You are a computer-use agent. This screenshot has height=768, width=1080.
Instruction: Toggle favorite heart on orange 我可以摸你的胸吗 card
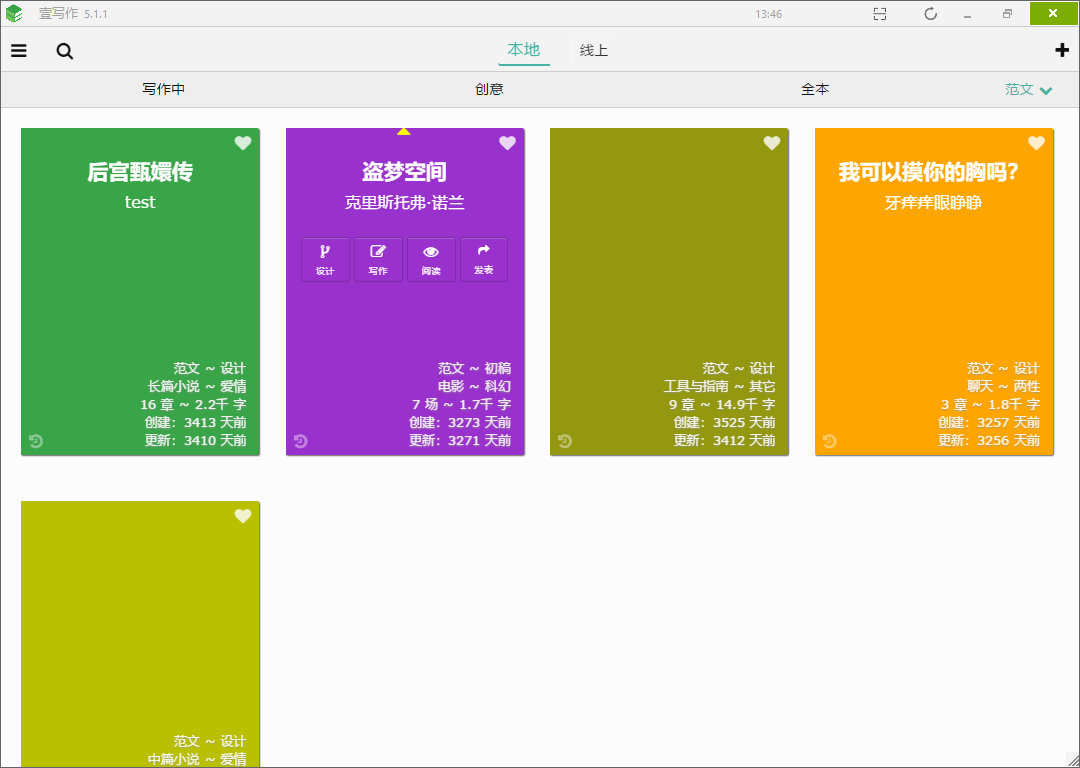pos(1036,143)
